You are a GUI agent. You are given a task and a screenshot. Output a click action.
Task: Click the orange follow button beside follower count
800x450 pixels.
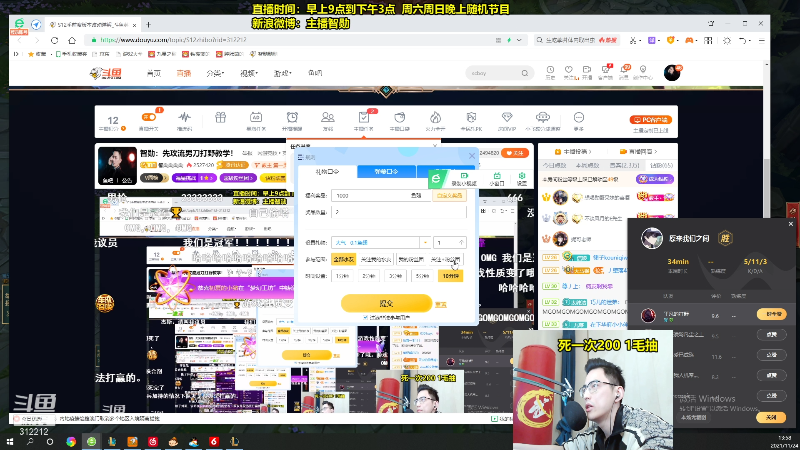pyautogui.click(x=515, y=153)
